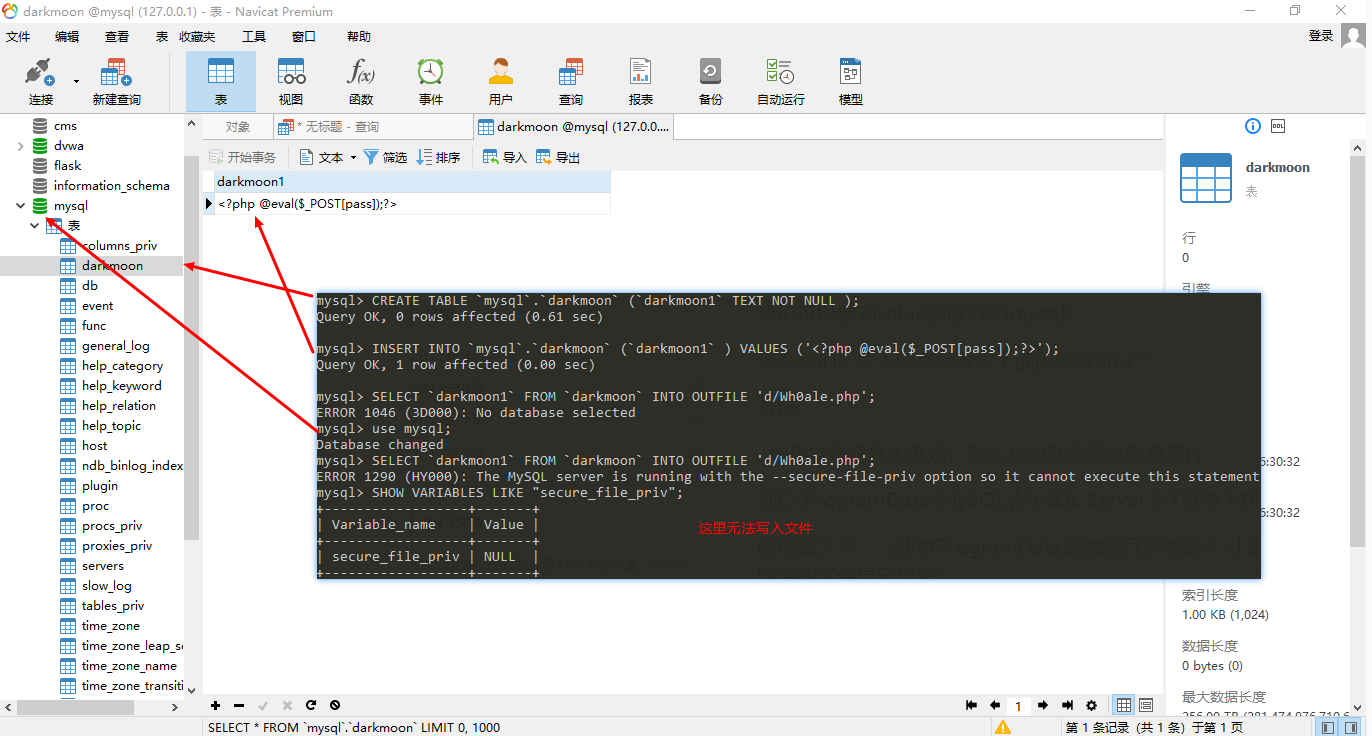Stop loading with the stop icon
This screenshot has height=736, width=1372.
click(335, 705)
